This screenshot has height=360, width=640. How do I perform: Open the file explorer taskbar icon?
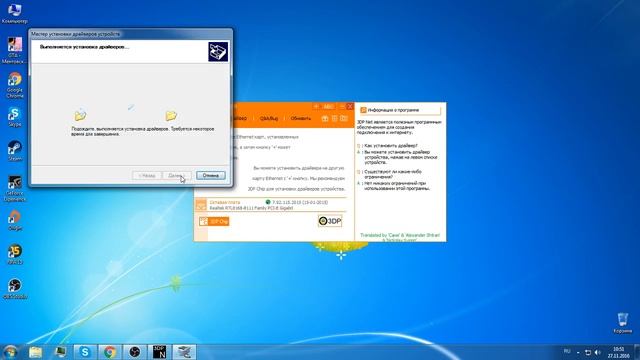(x=36, y=352)
